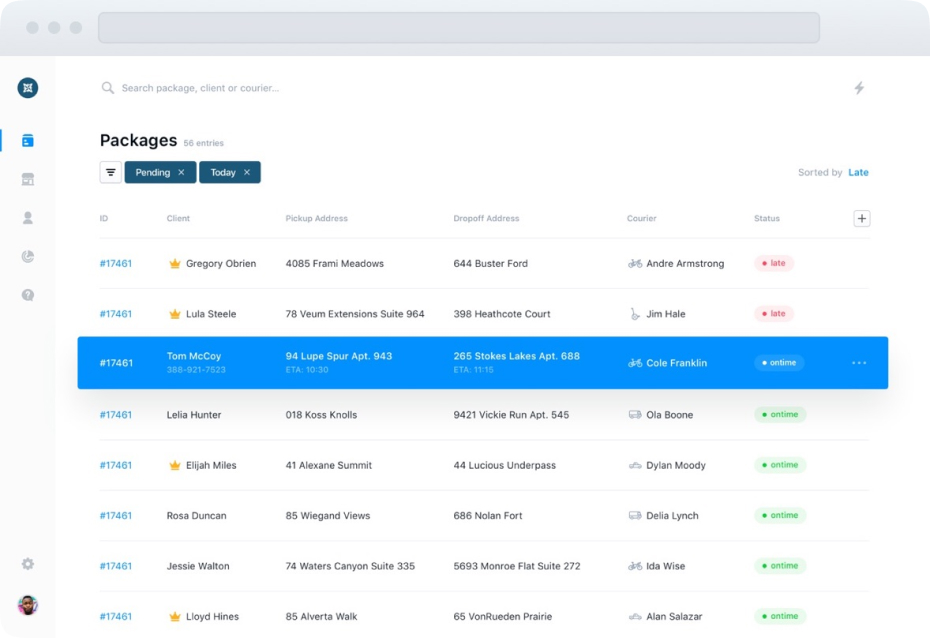Open user profile avatar in sidebar
Screen dimensions: 930x638
[28, 605]
